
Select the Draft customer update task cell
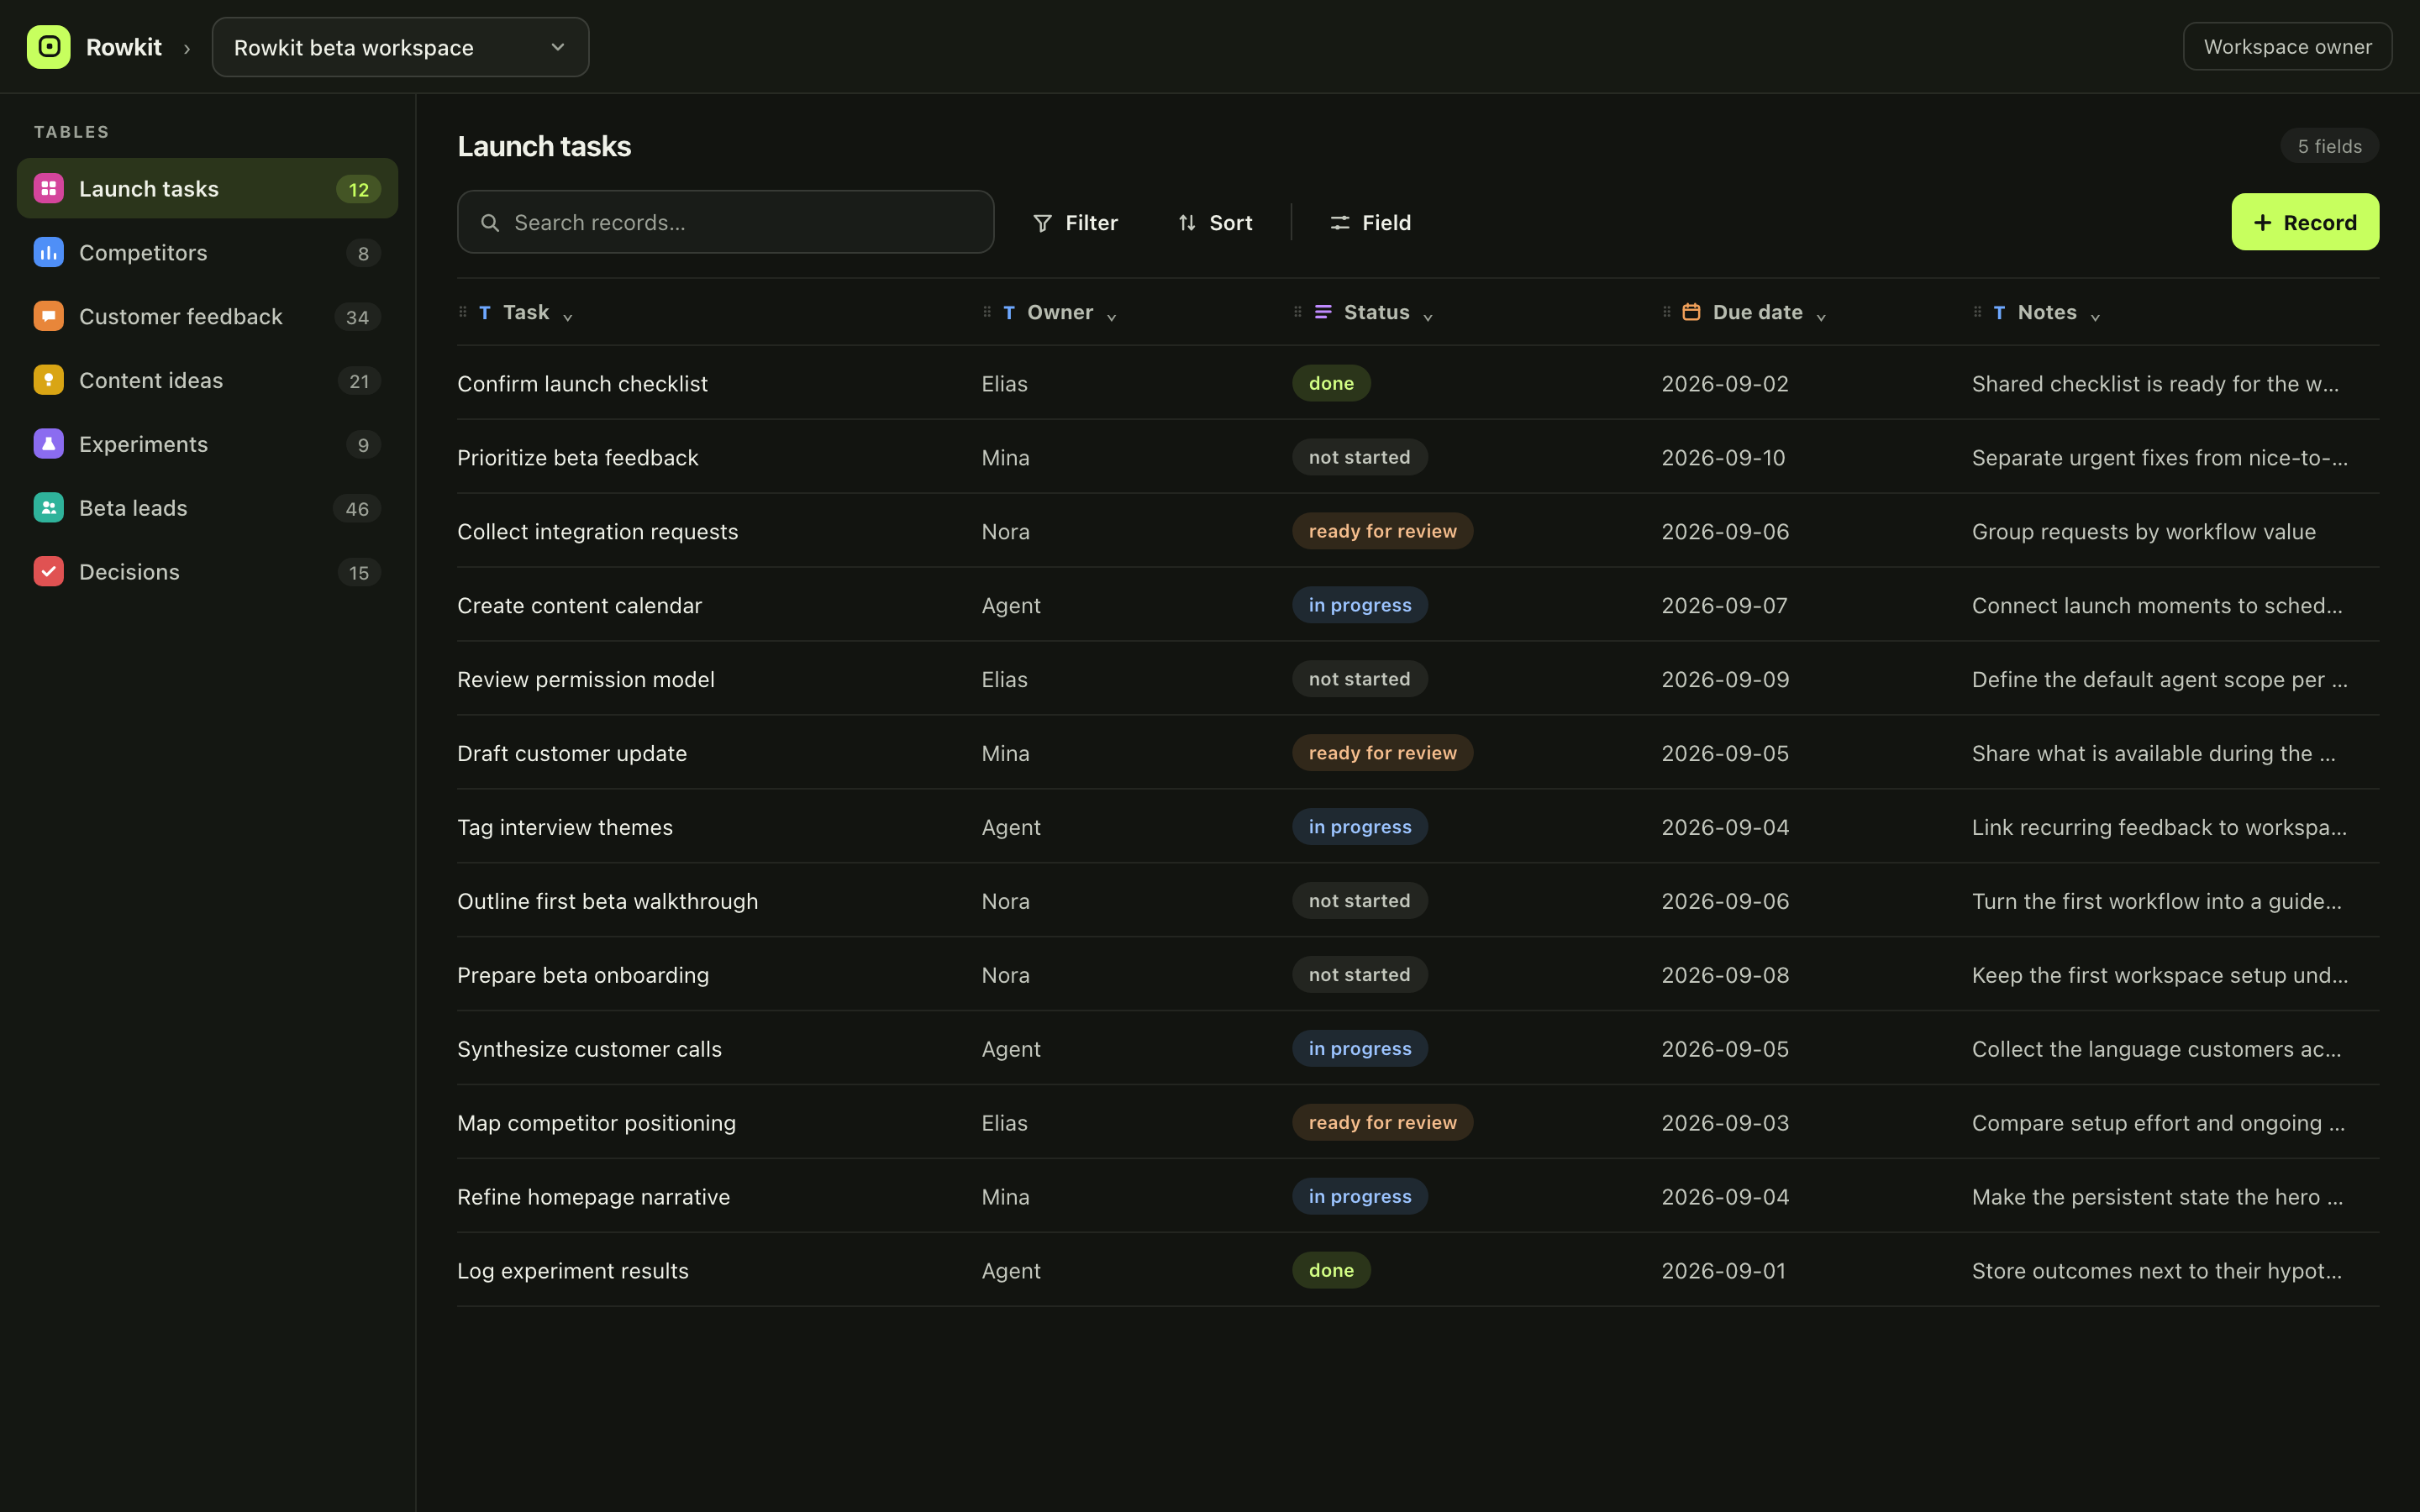point(572,754)
